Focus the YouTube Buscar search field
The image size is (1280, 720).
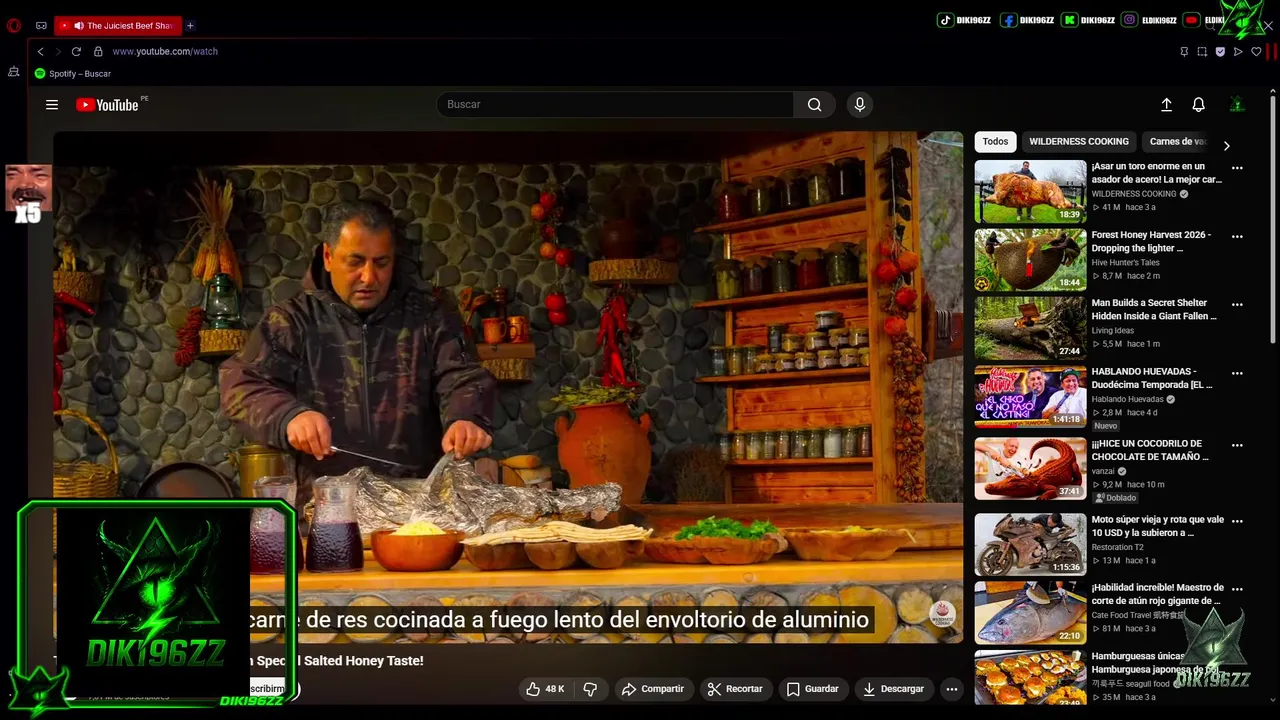(x=615, y=104)
